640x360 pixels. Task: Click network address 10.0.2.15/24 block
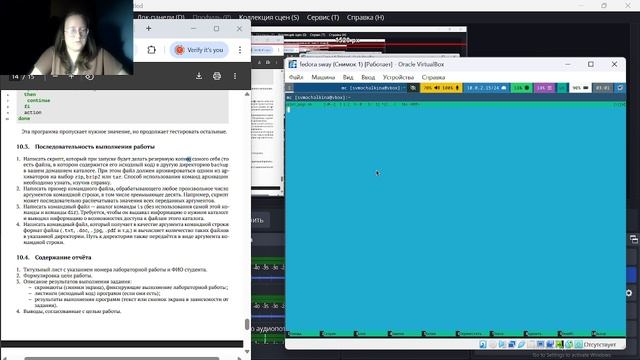click(486, 88)
